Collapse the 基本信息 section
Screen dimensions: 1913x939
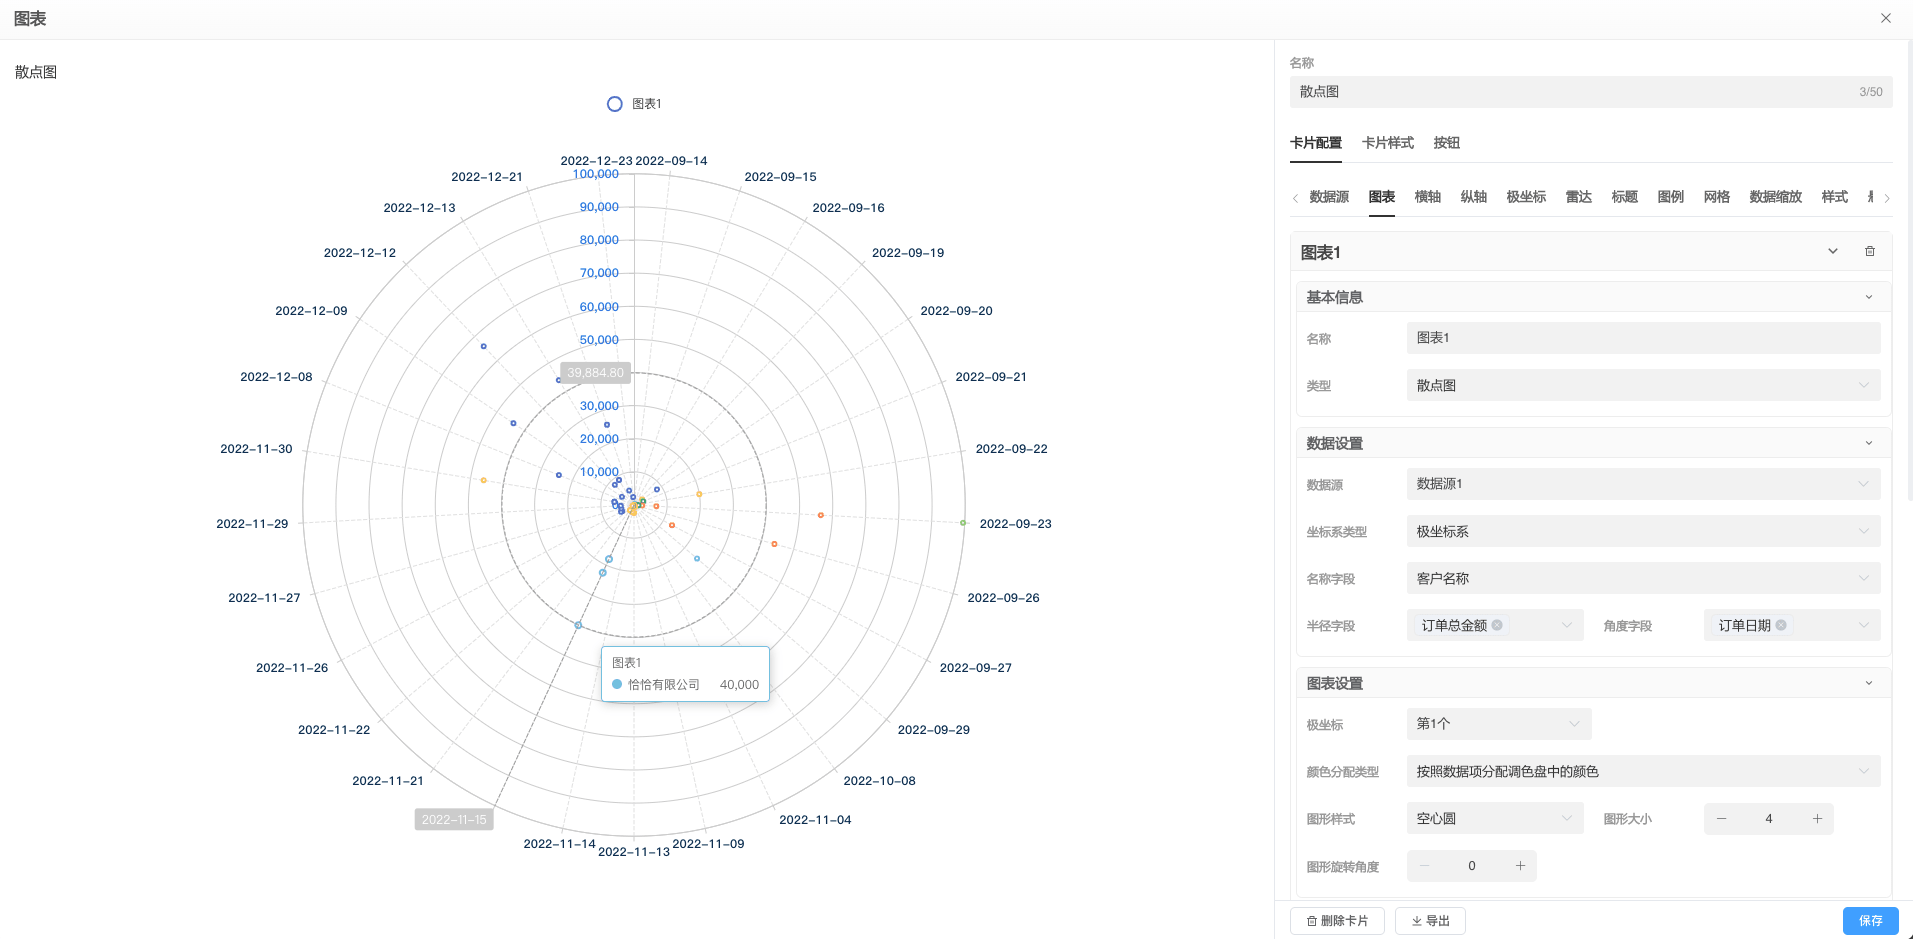click(x=1867, y=296)
